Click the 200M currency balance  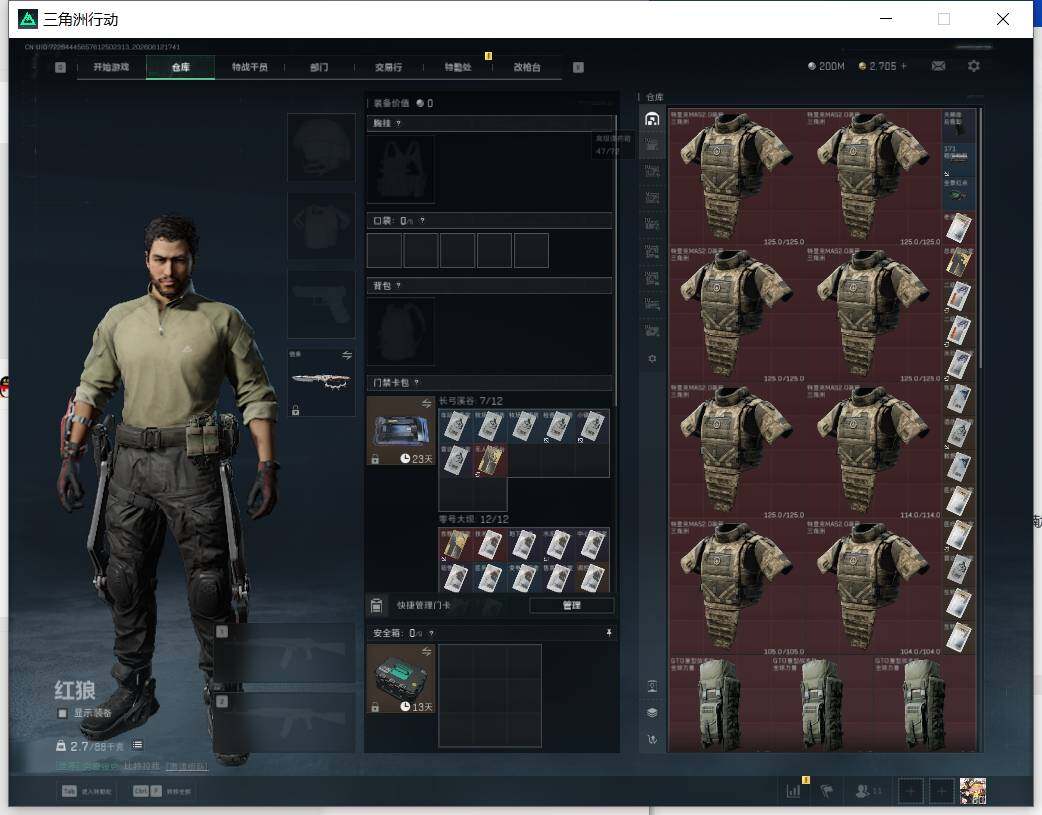click(826, 66)
